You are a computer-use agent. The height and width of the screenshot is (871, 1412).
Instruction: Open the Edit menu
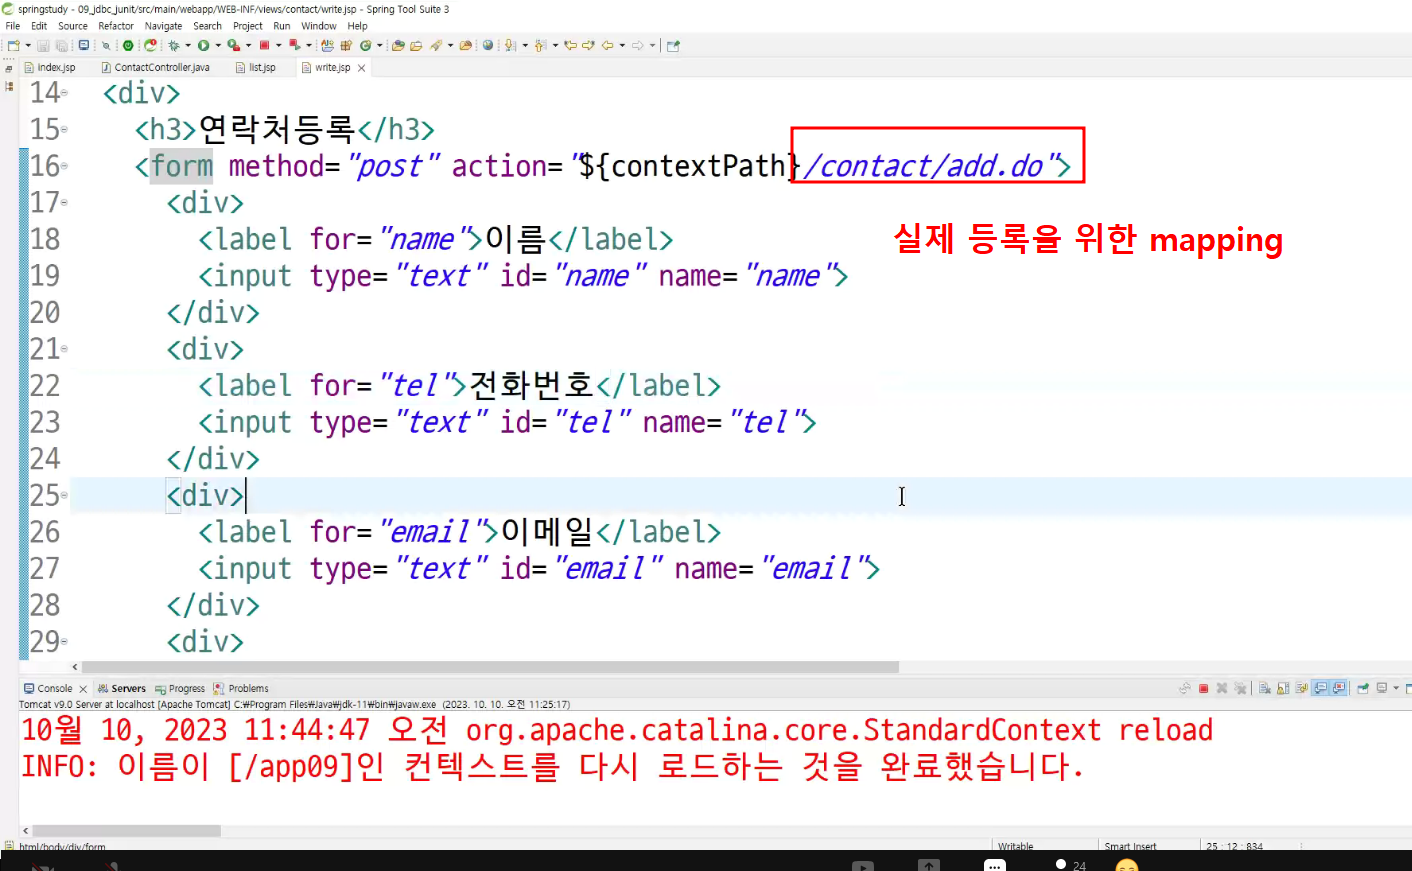39,26
